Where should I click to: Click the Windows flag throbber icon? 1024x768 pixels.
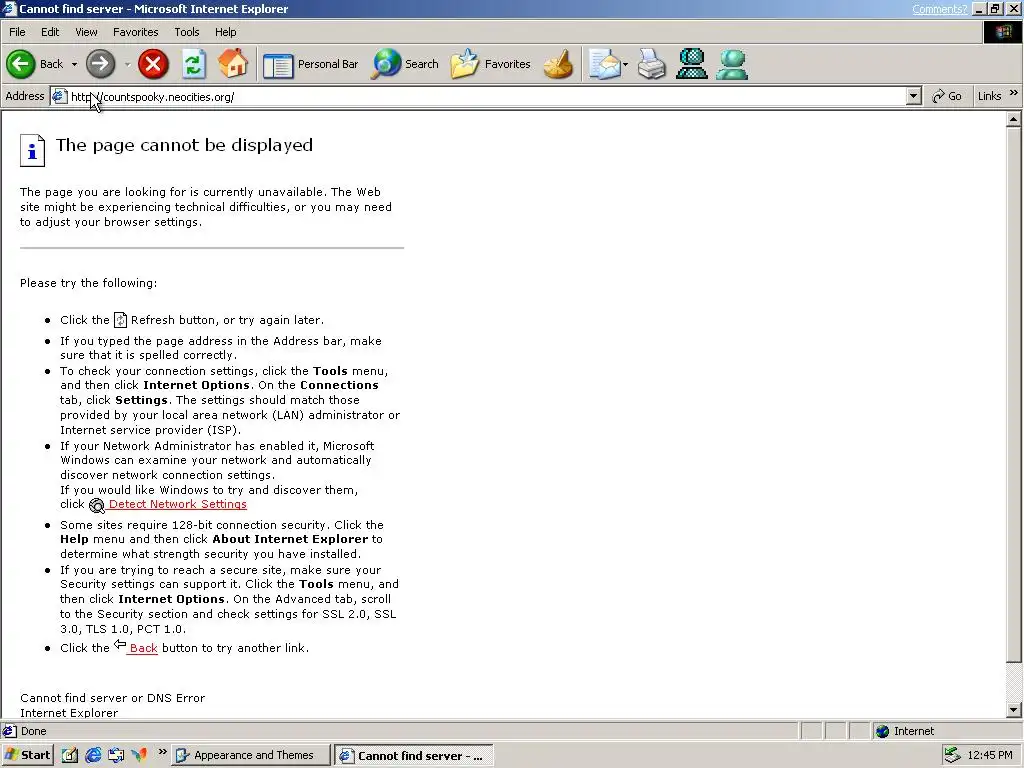(1002, 32)
